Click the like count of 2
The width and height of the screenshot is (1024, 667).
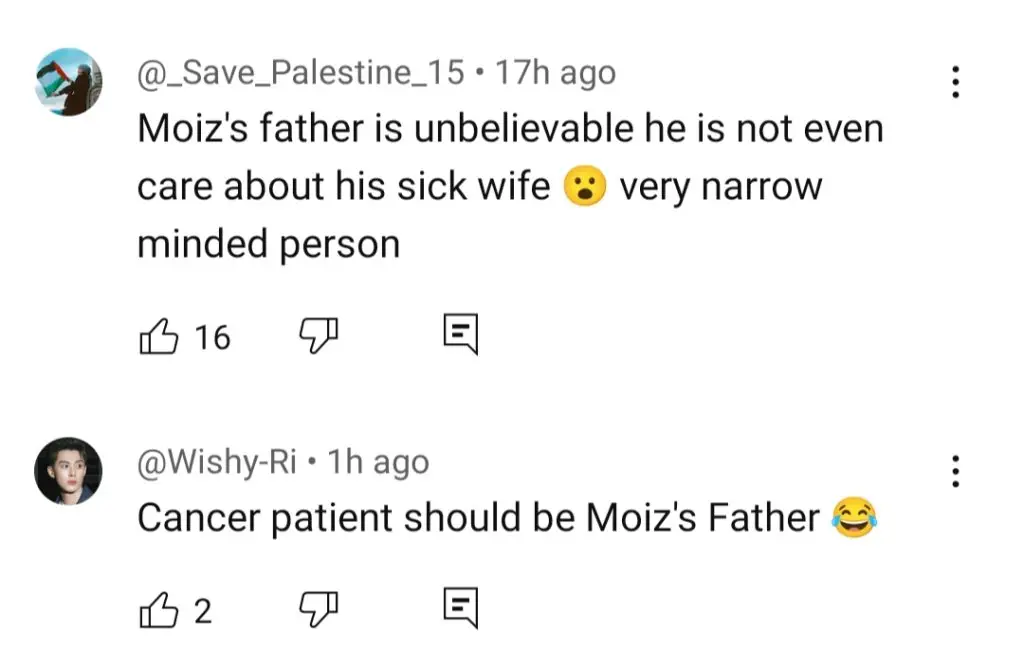pyautogui.click(x=203, y=609)
